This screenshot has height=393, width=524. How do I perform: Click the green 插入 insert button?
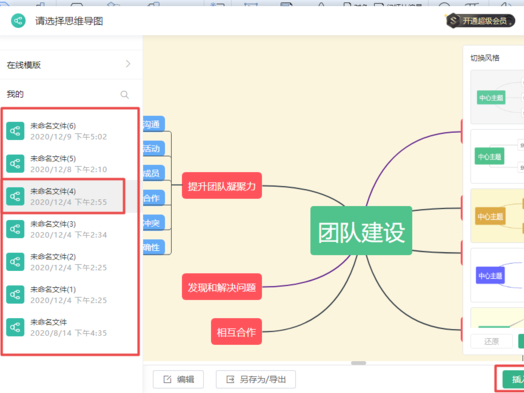(513, 379)
